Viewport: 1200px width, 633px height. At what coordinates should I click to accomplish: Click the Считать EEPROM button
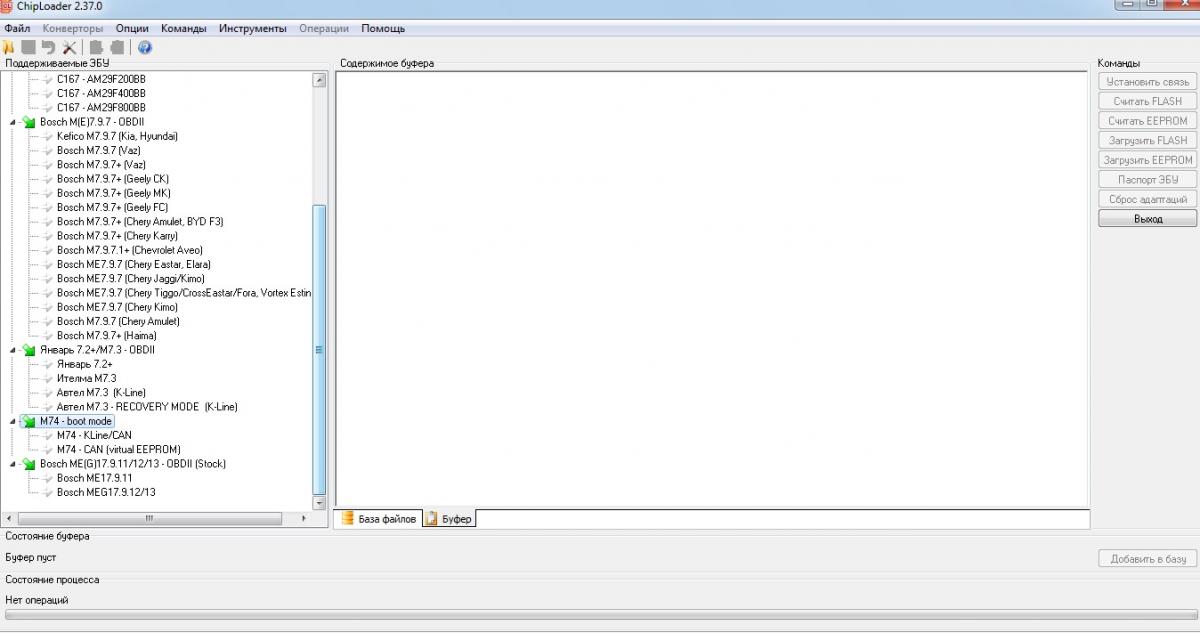coord(1148,121)
